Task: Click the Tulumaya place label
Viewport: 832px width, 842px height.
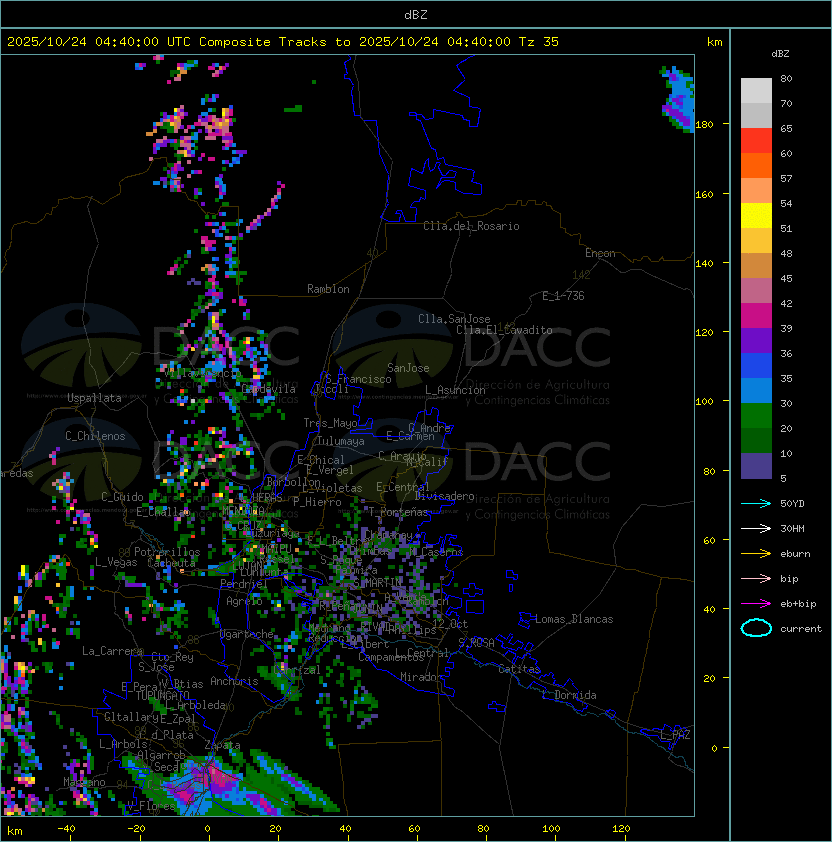Action: click(x=341, y=441)
